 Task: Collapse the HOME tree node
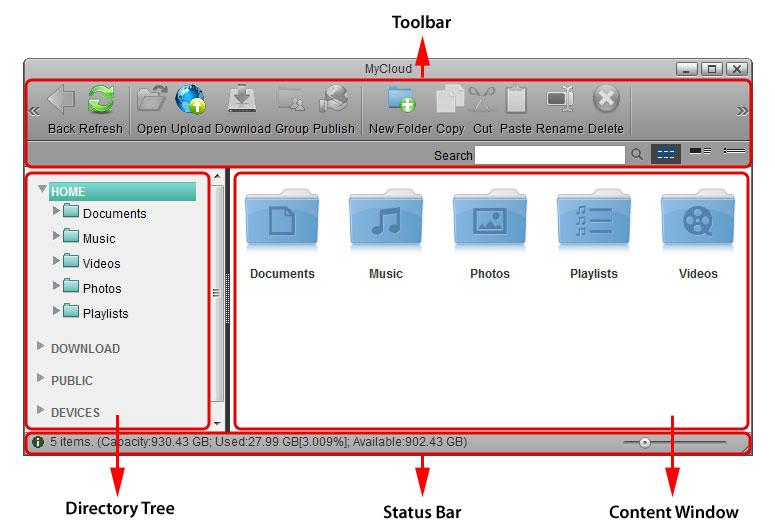(x=43, y=188)
